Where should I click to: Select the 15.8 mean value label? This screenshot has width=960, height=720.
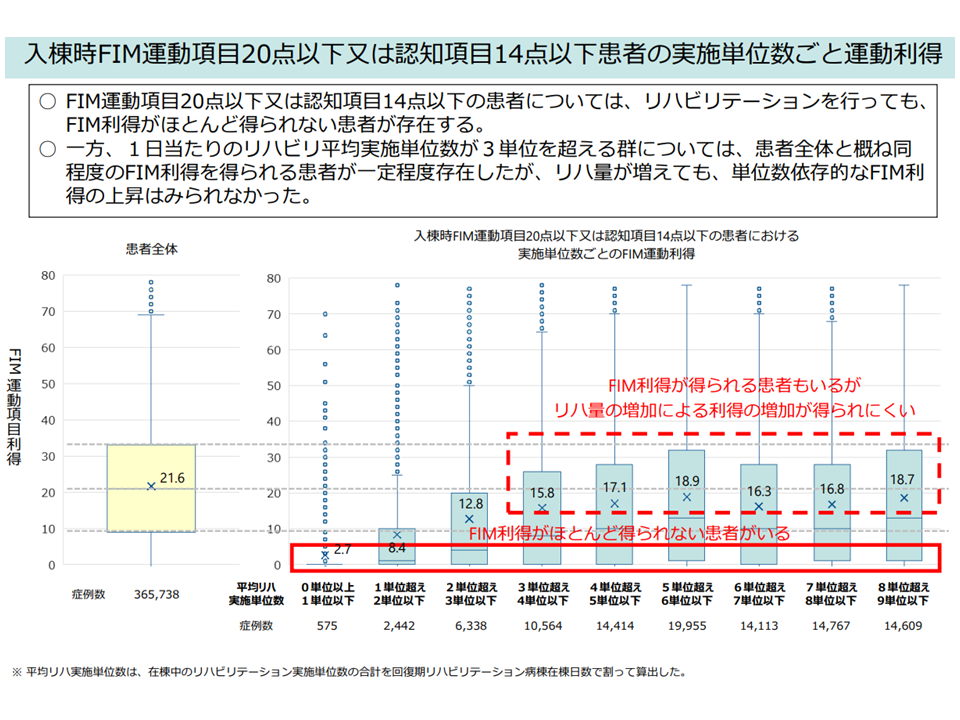coord(545,493)
